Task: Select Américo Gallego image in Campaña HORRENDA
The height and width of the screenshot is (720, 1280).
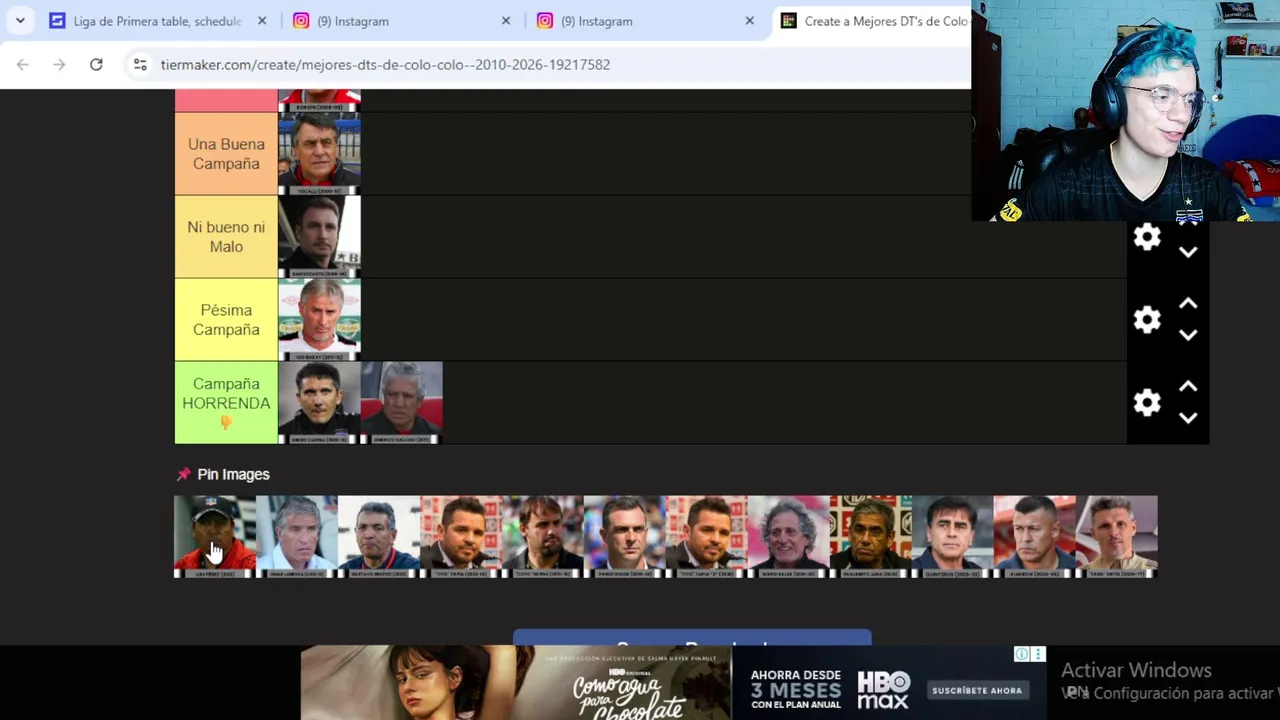Action: click(x=401, y=403)
